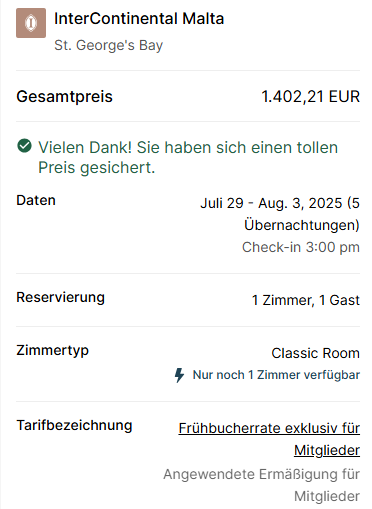Click the St. George's Bay location text
372x509 pixels.
(x=109, y=45)
